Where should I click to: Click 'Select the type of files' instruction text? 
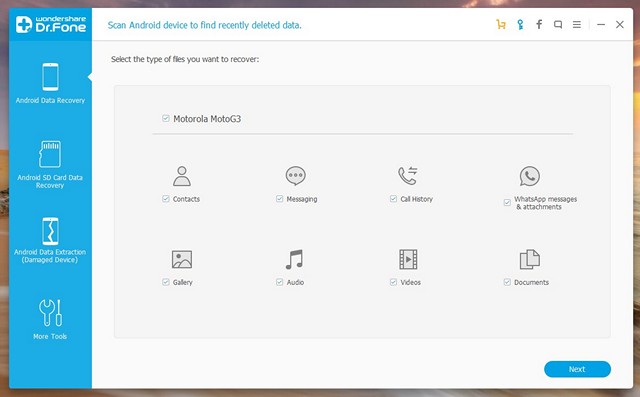tap(185, 59)
